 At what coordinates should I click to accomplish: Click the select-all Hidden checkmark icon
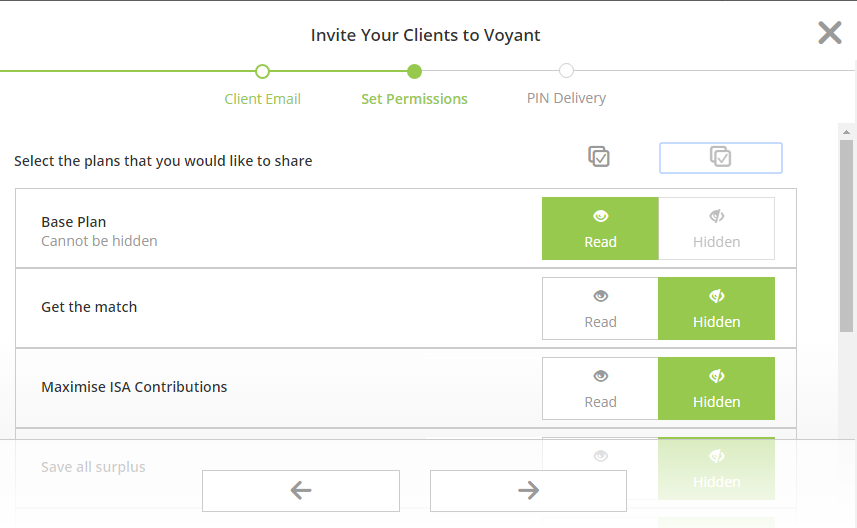click(720, 157)
